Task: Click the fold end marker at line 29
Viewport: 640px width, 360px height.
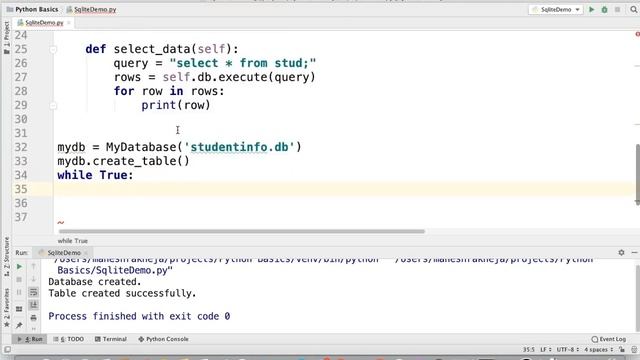Action: [53, 106]
